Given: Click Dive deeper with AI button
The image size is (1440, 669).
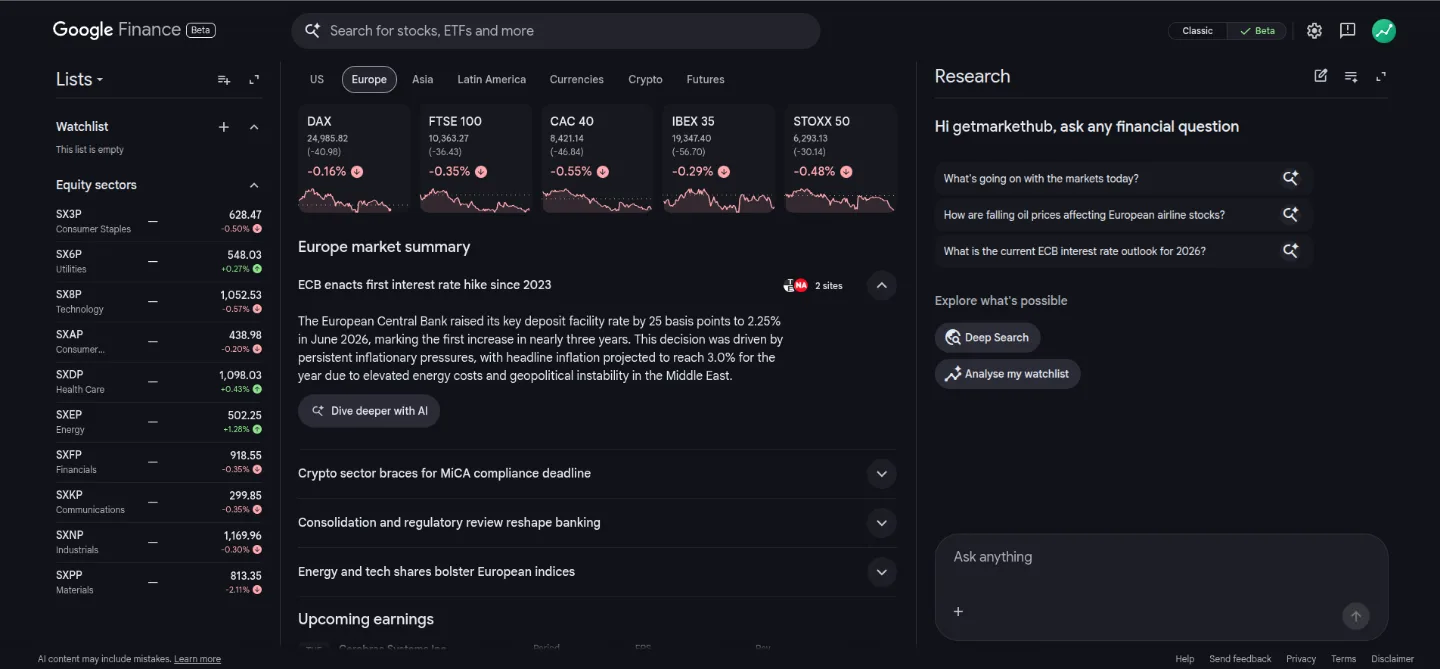Looking at the screenshot, I should click(369, 411).
